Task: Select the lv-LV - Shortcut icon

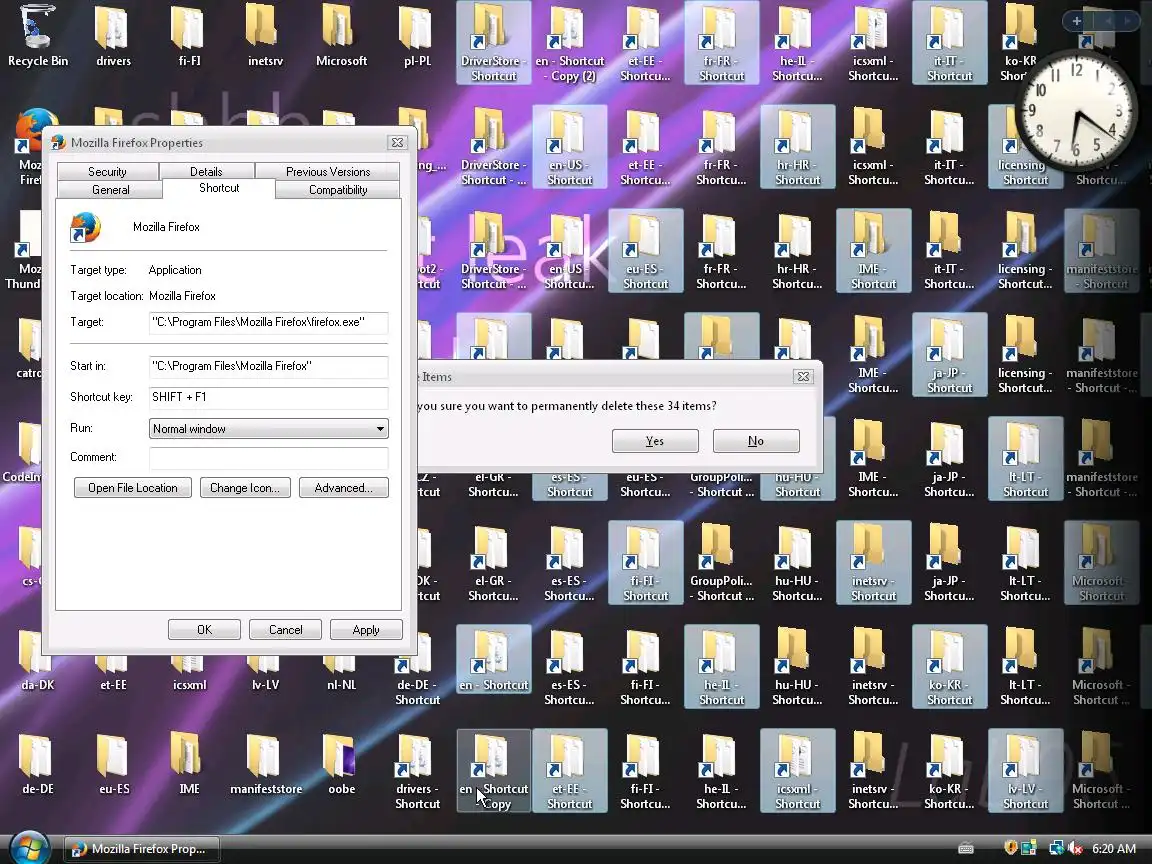Action: [x=1025, y=771]
